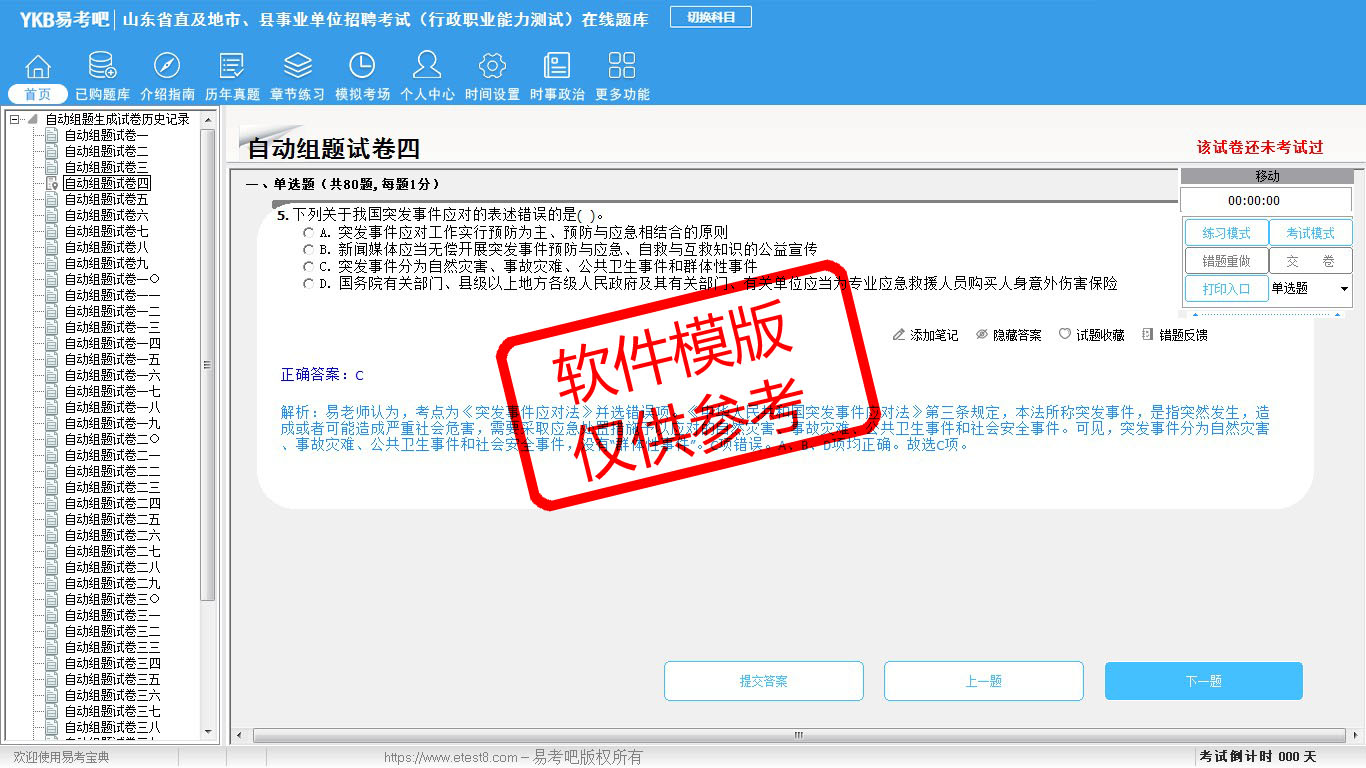
Task: Open 更多功能 grid icon
Action: coord(622,67)
